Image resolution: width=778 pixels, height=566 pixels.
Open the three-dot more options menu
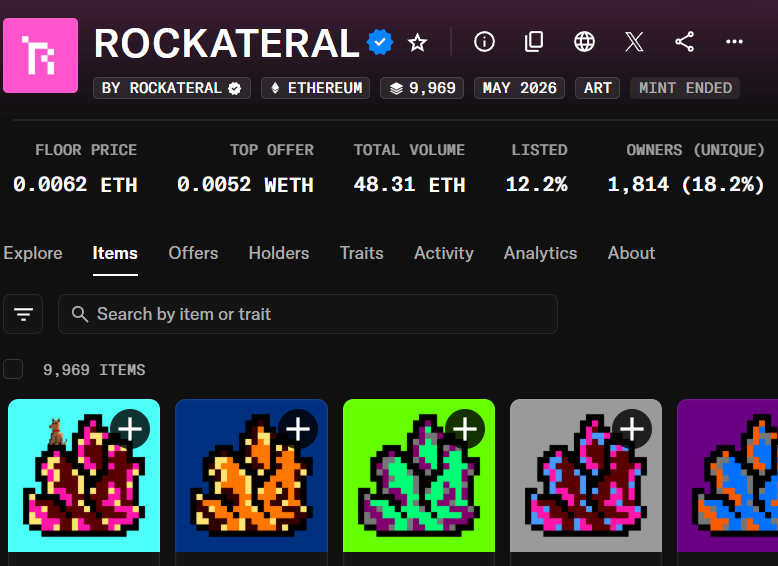(734, 42)
